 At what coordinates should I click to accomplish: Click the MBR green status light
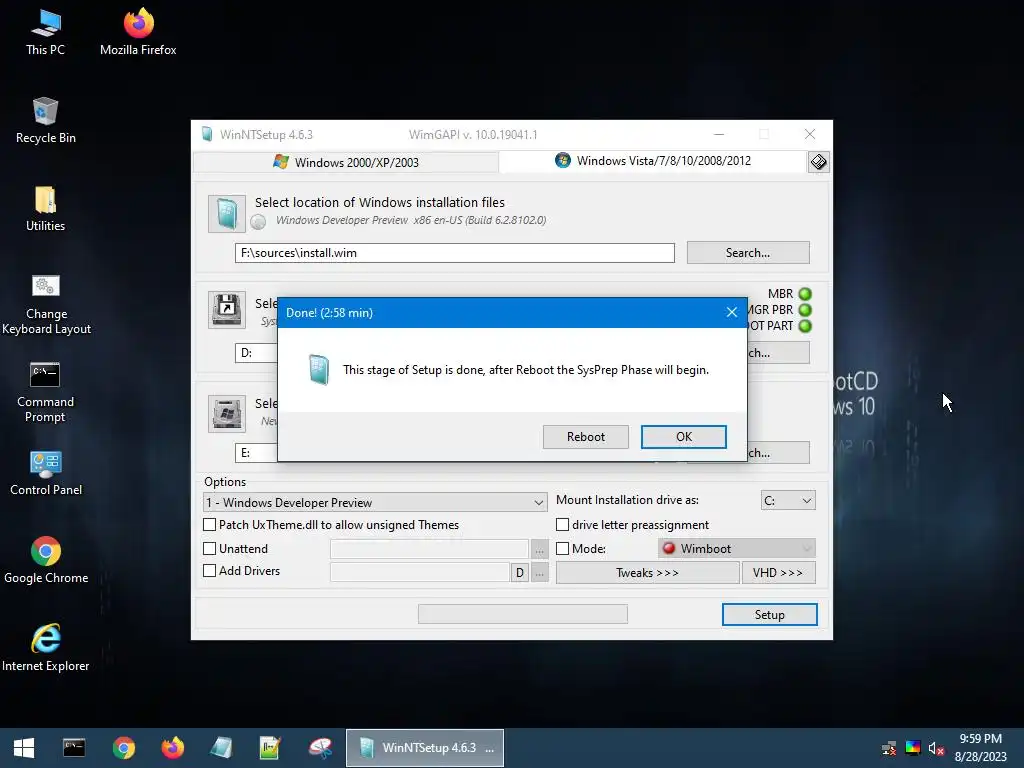(805, 294)
